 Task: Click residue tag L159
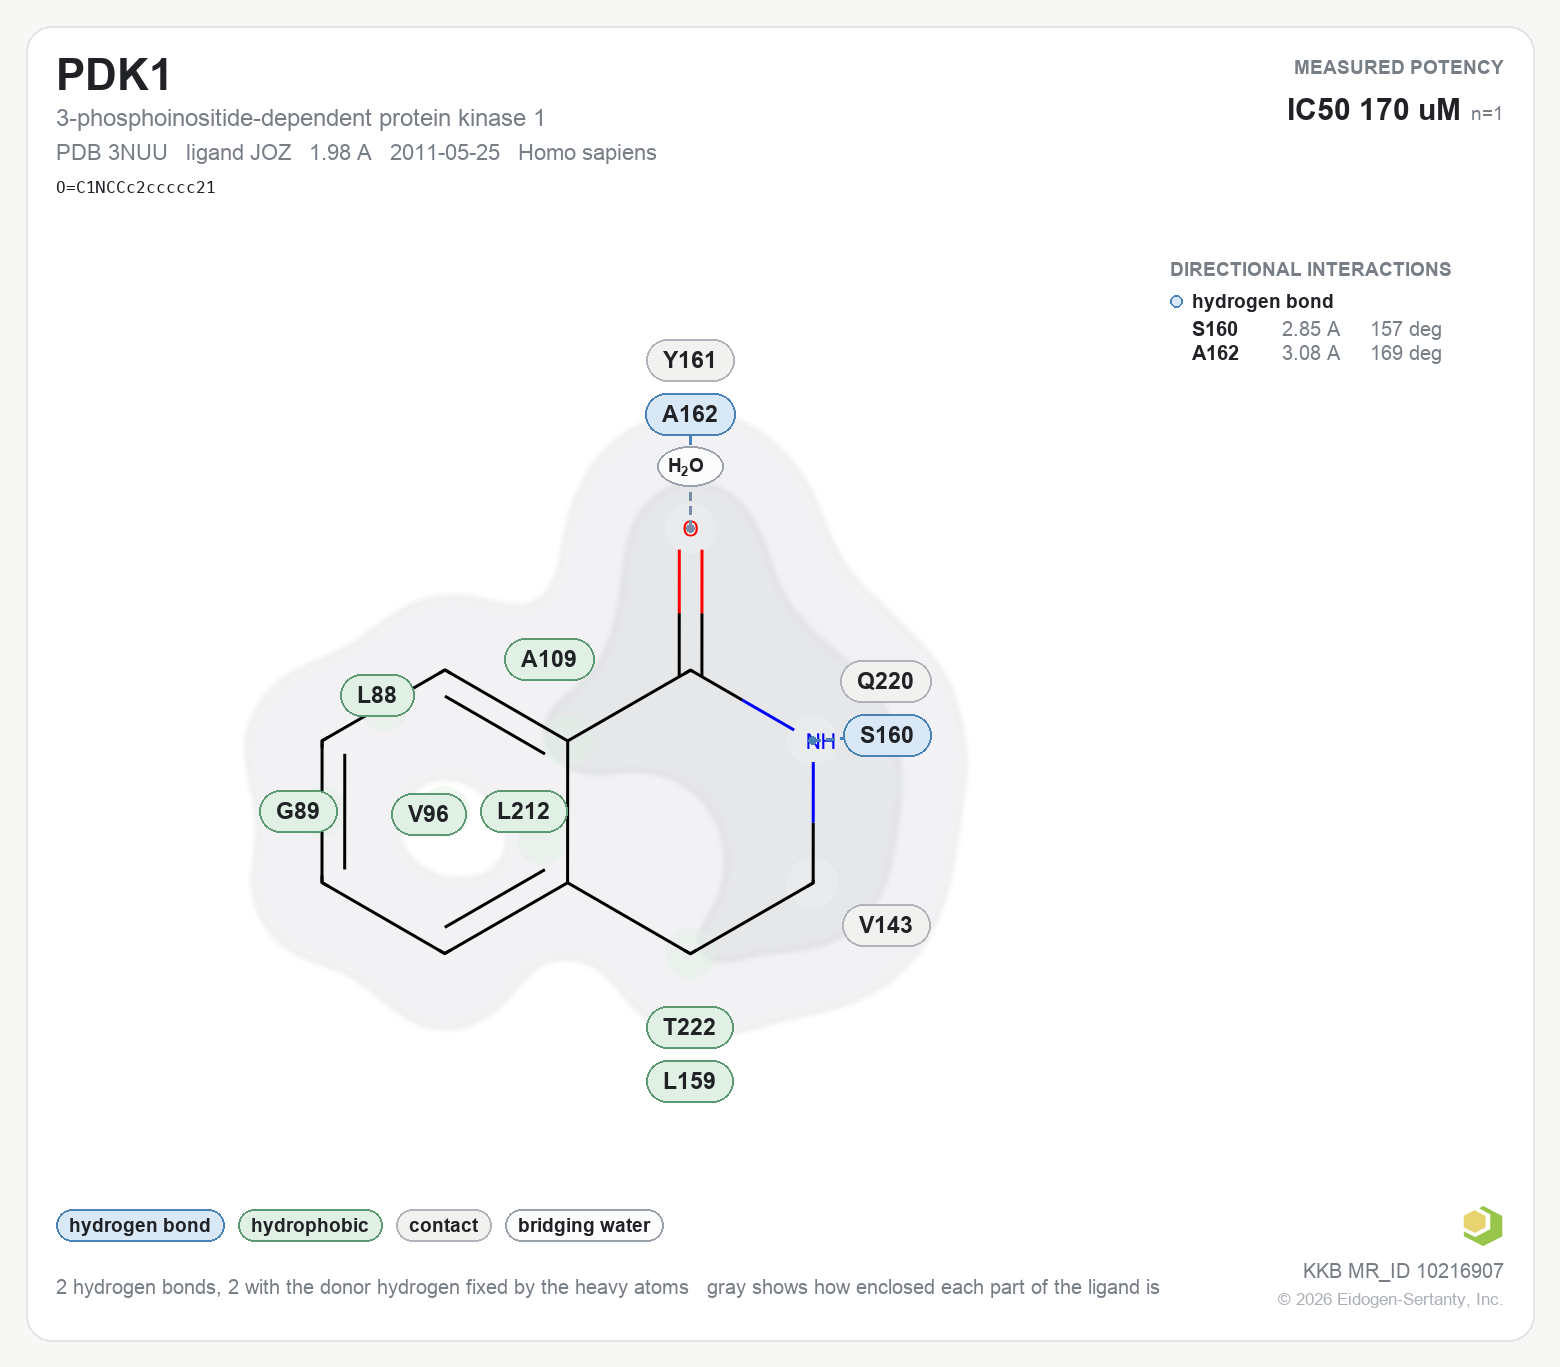(690, 1081)
